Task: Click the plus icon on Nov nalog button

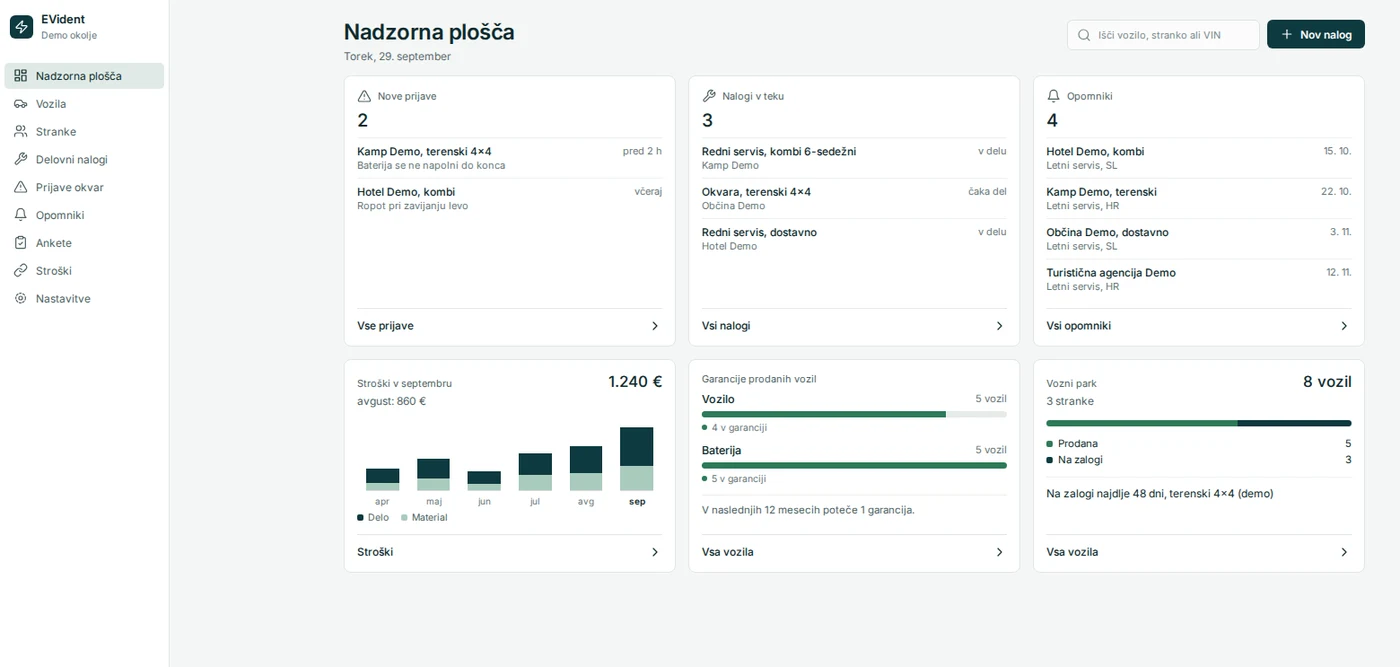Action: coord(1287,35)
